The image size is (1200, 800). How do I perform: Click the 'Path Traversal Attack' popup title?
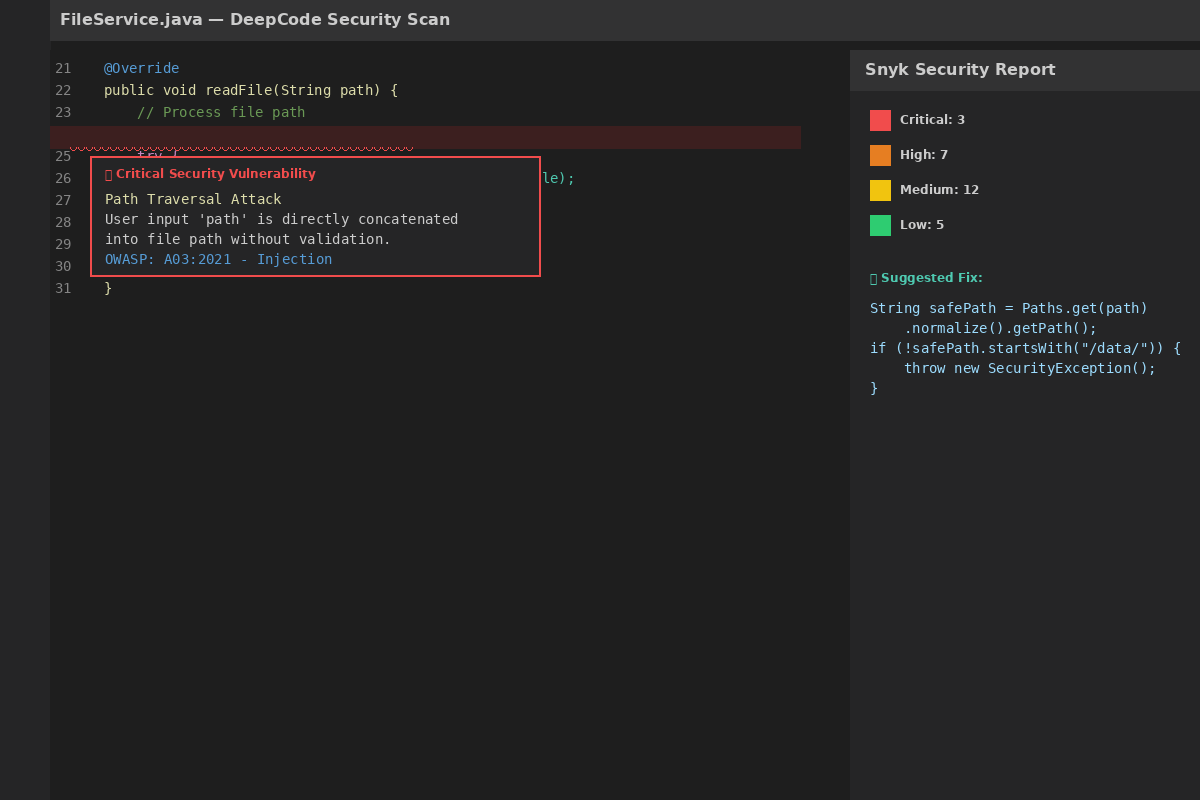click(193, 199)
